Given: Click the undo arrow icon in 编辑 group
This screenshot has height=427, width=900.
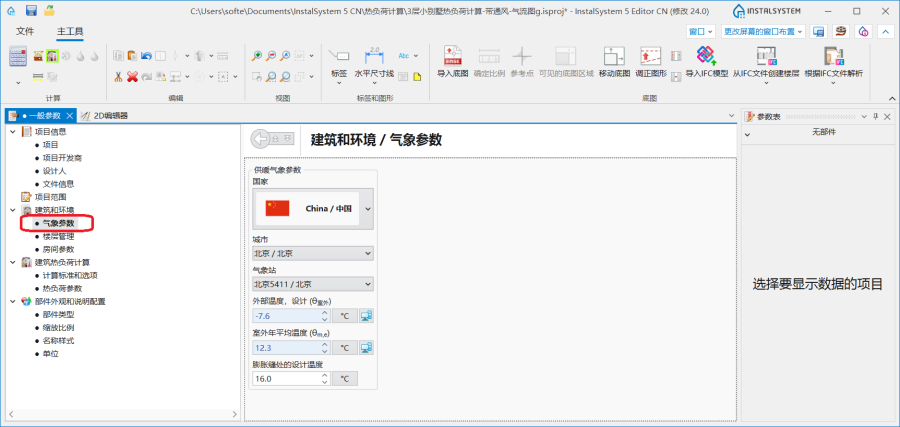Looking at the screenshot, I should pos(146,55).
